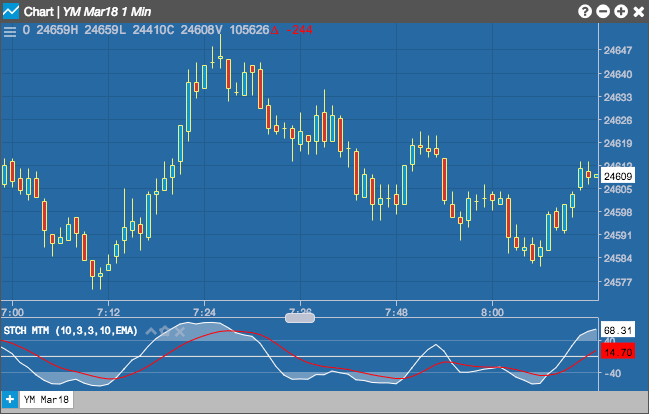Click the panel divider resize handle
649x414 pixels.
(300, 318)
